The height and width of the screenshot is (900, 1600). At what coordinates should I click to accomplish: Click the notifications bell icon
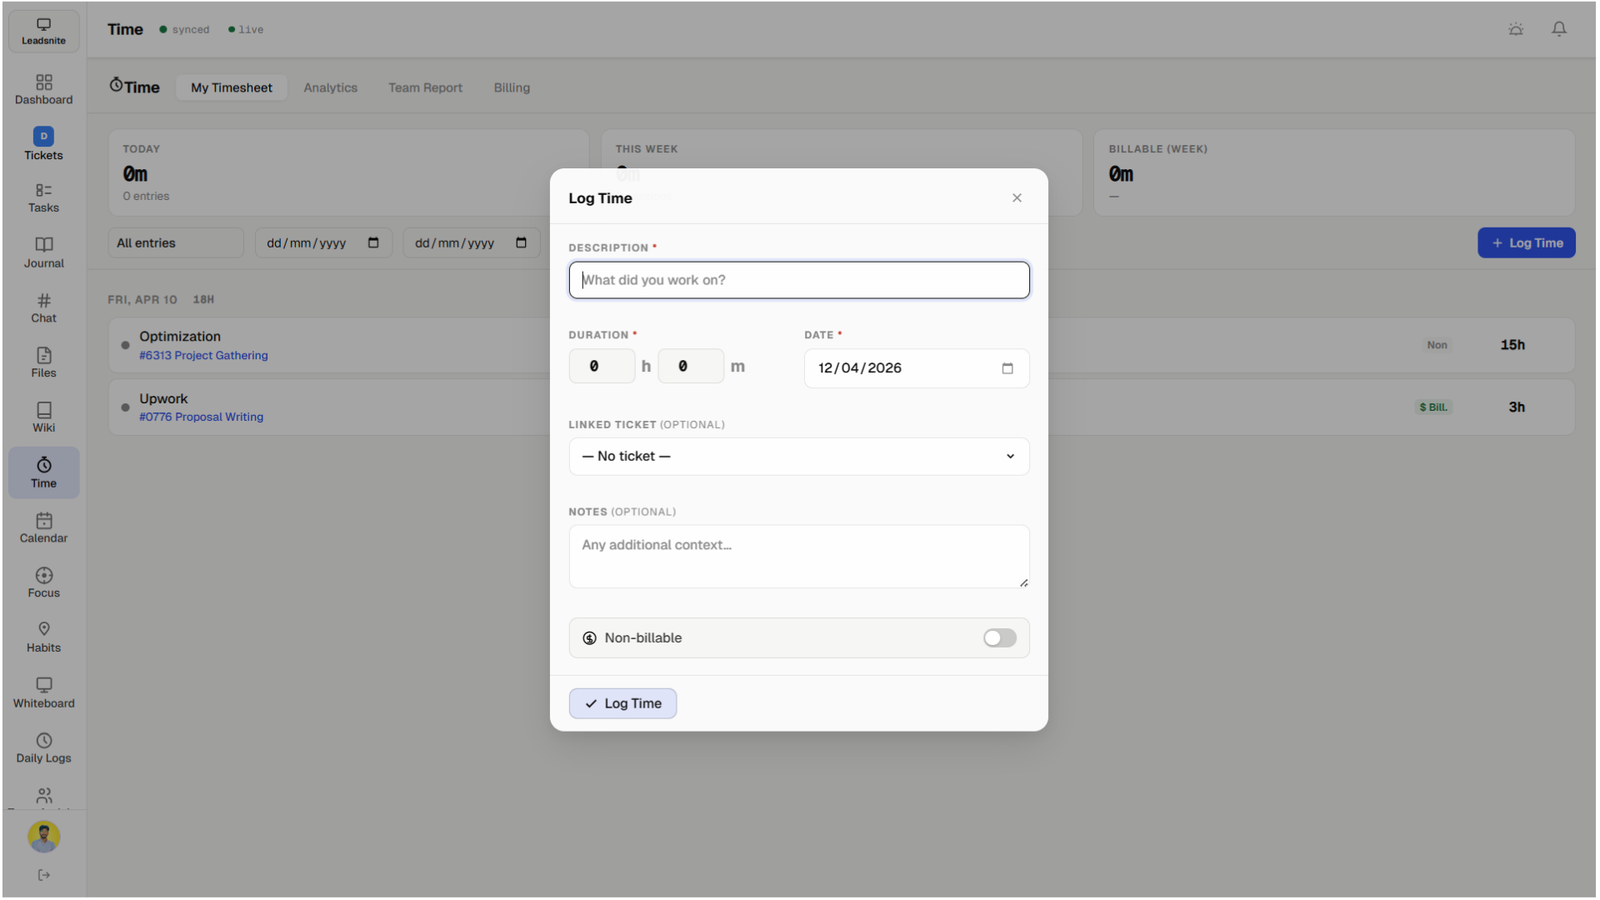coord(1558,29)
